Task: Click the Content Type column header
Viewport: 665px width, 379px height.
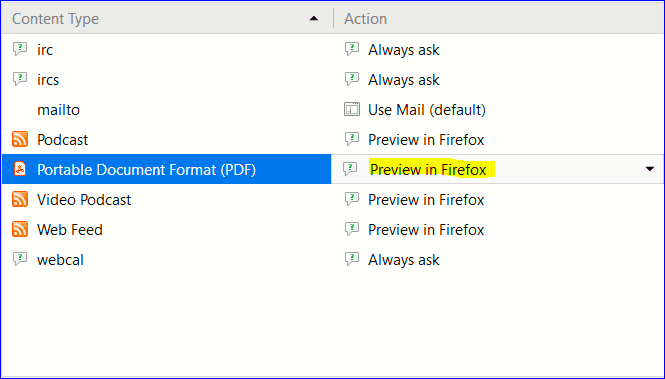Action: click(56, 19)
